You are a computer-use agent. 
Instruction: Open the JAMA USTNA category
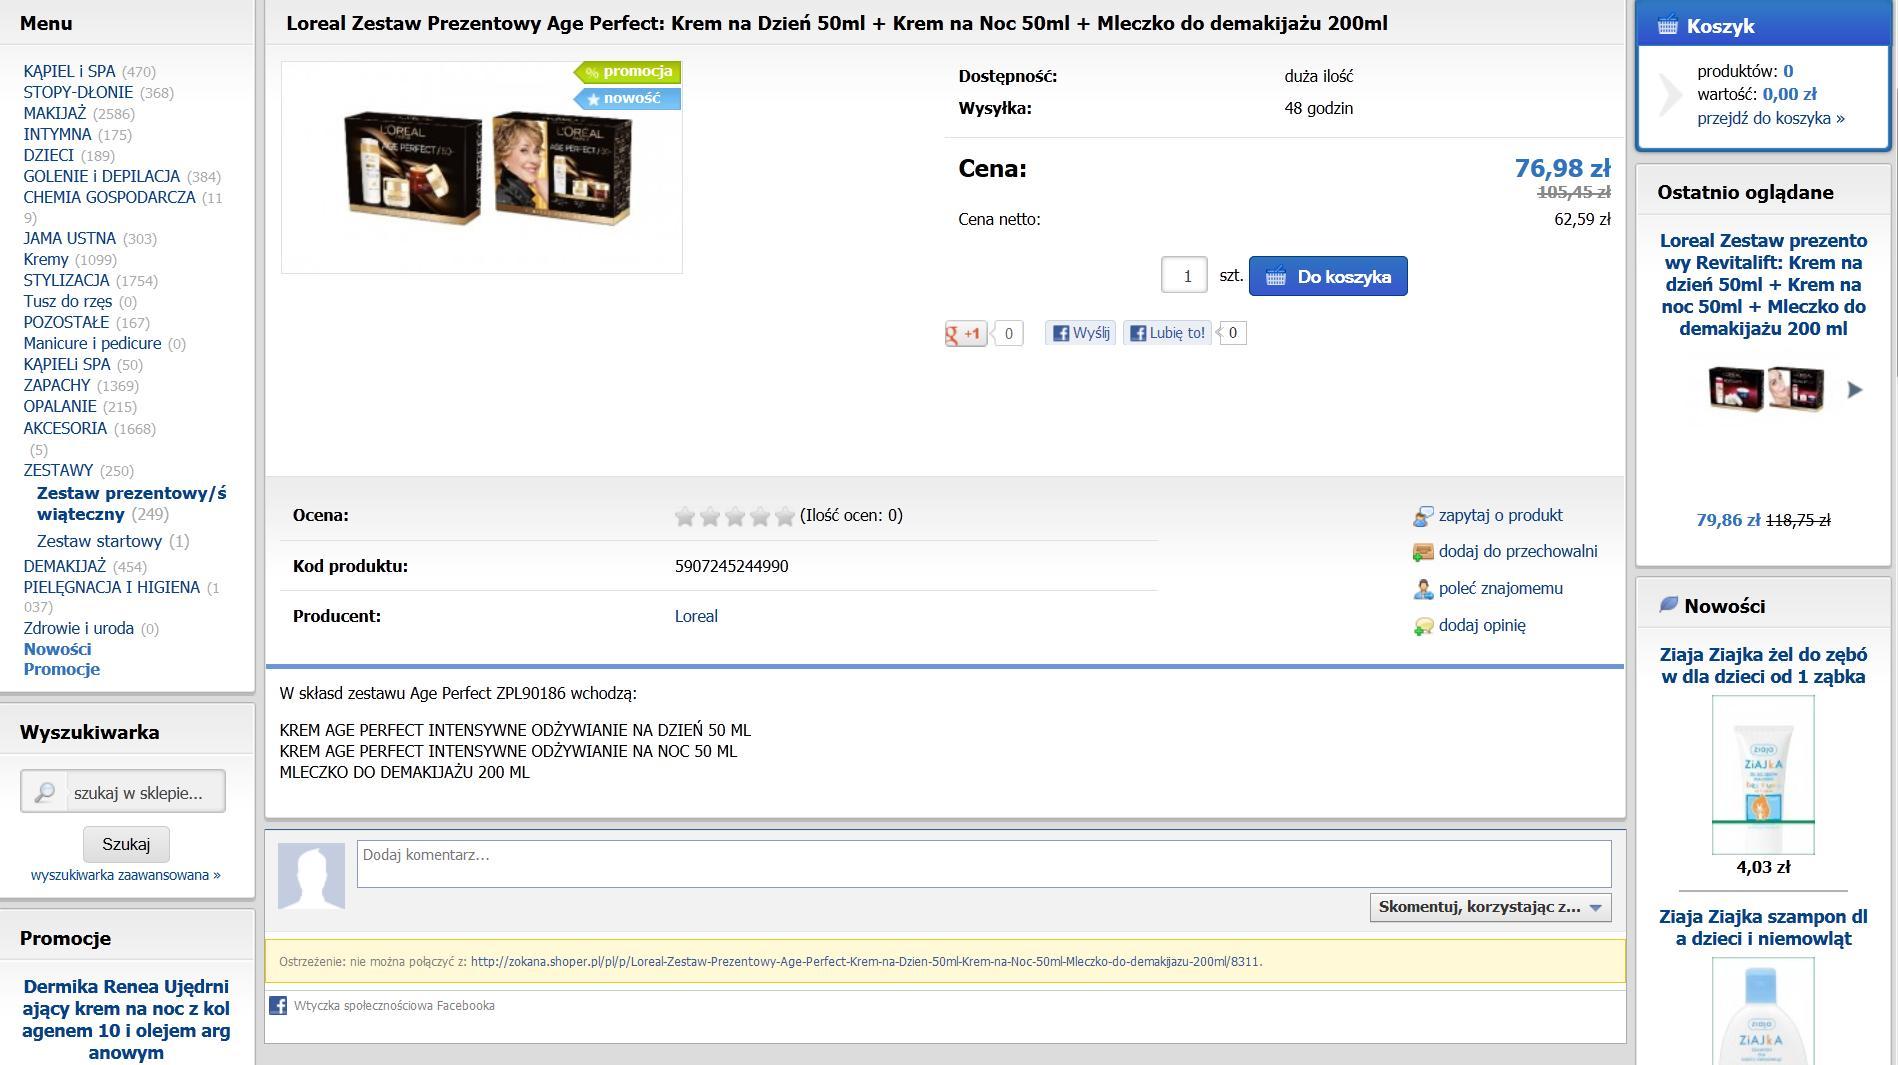click(70, 238)
